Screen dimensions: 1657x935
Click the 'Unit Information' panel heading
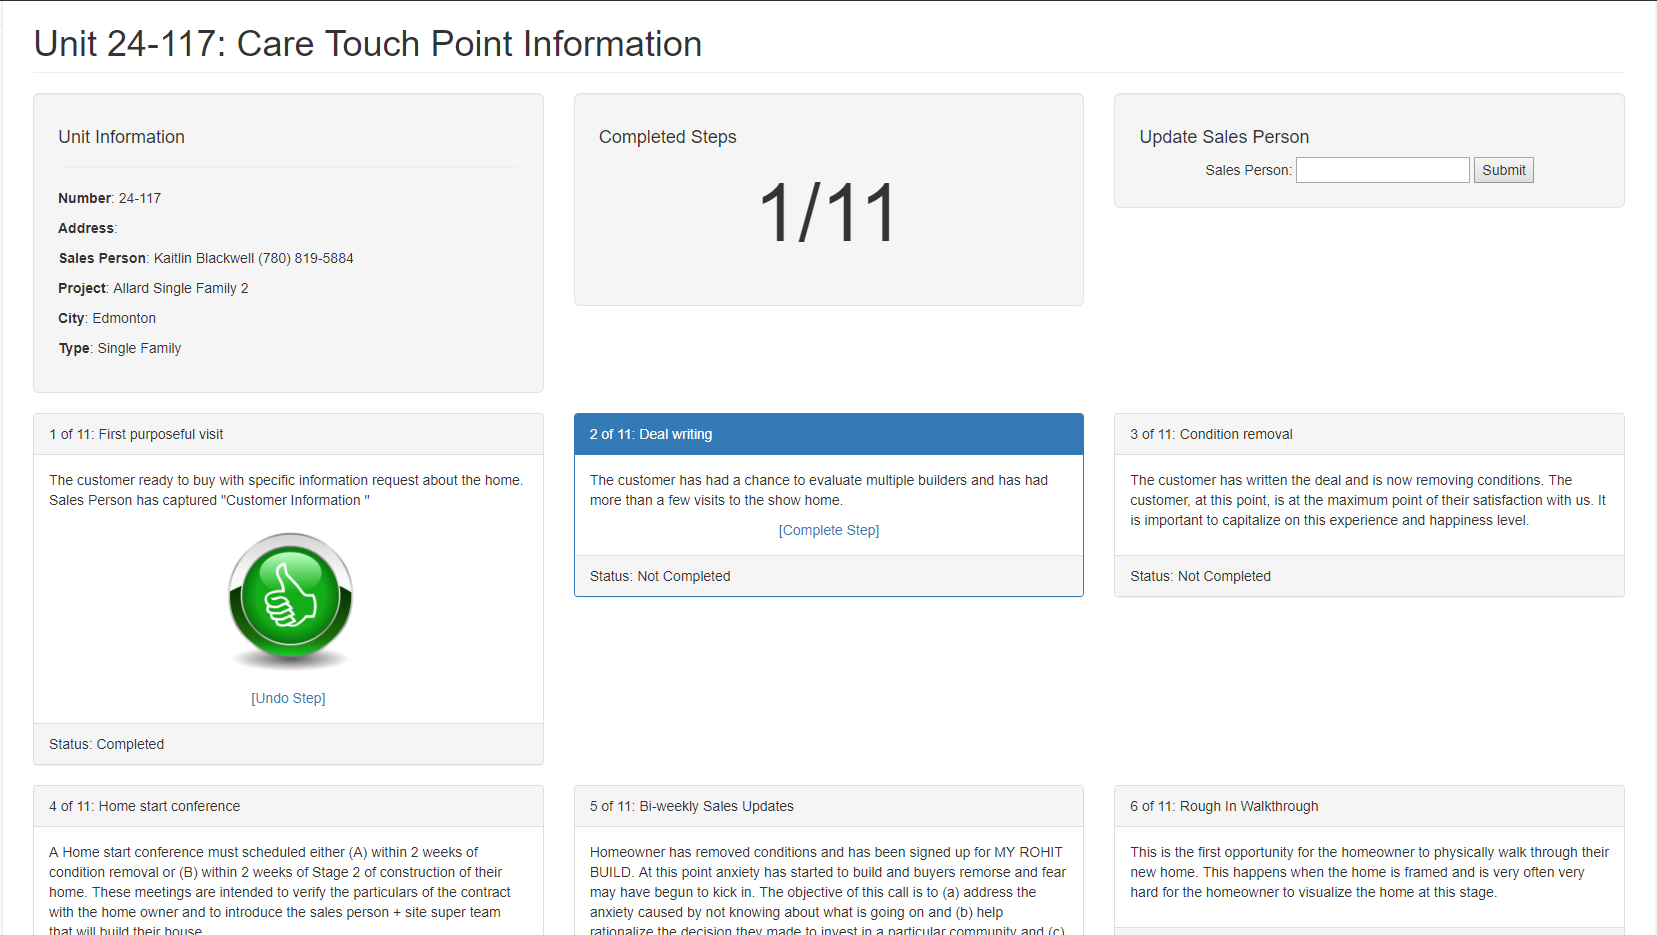tap(121, 137)
